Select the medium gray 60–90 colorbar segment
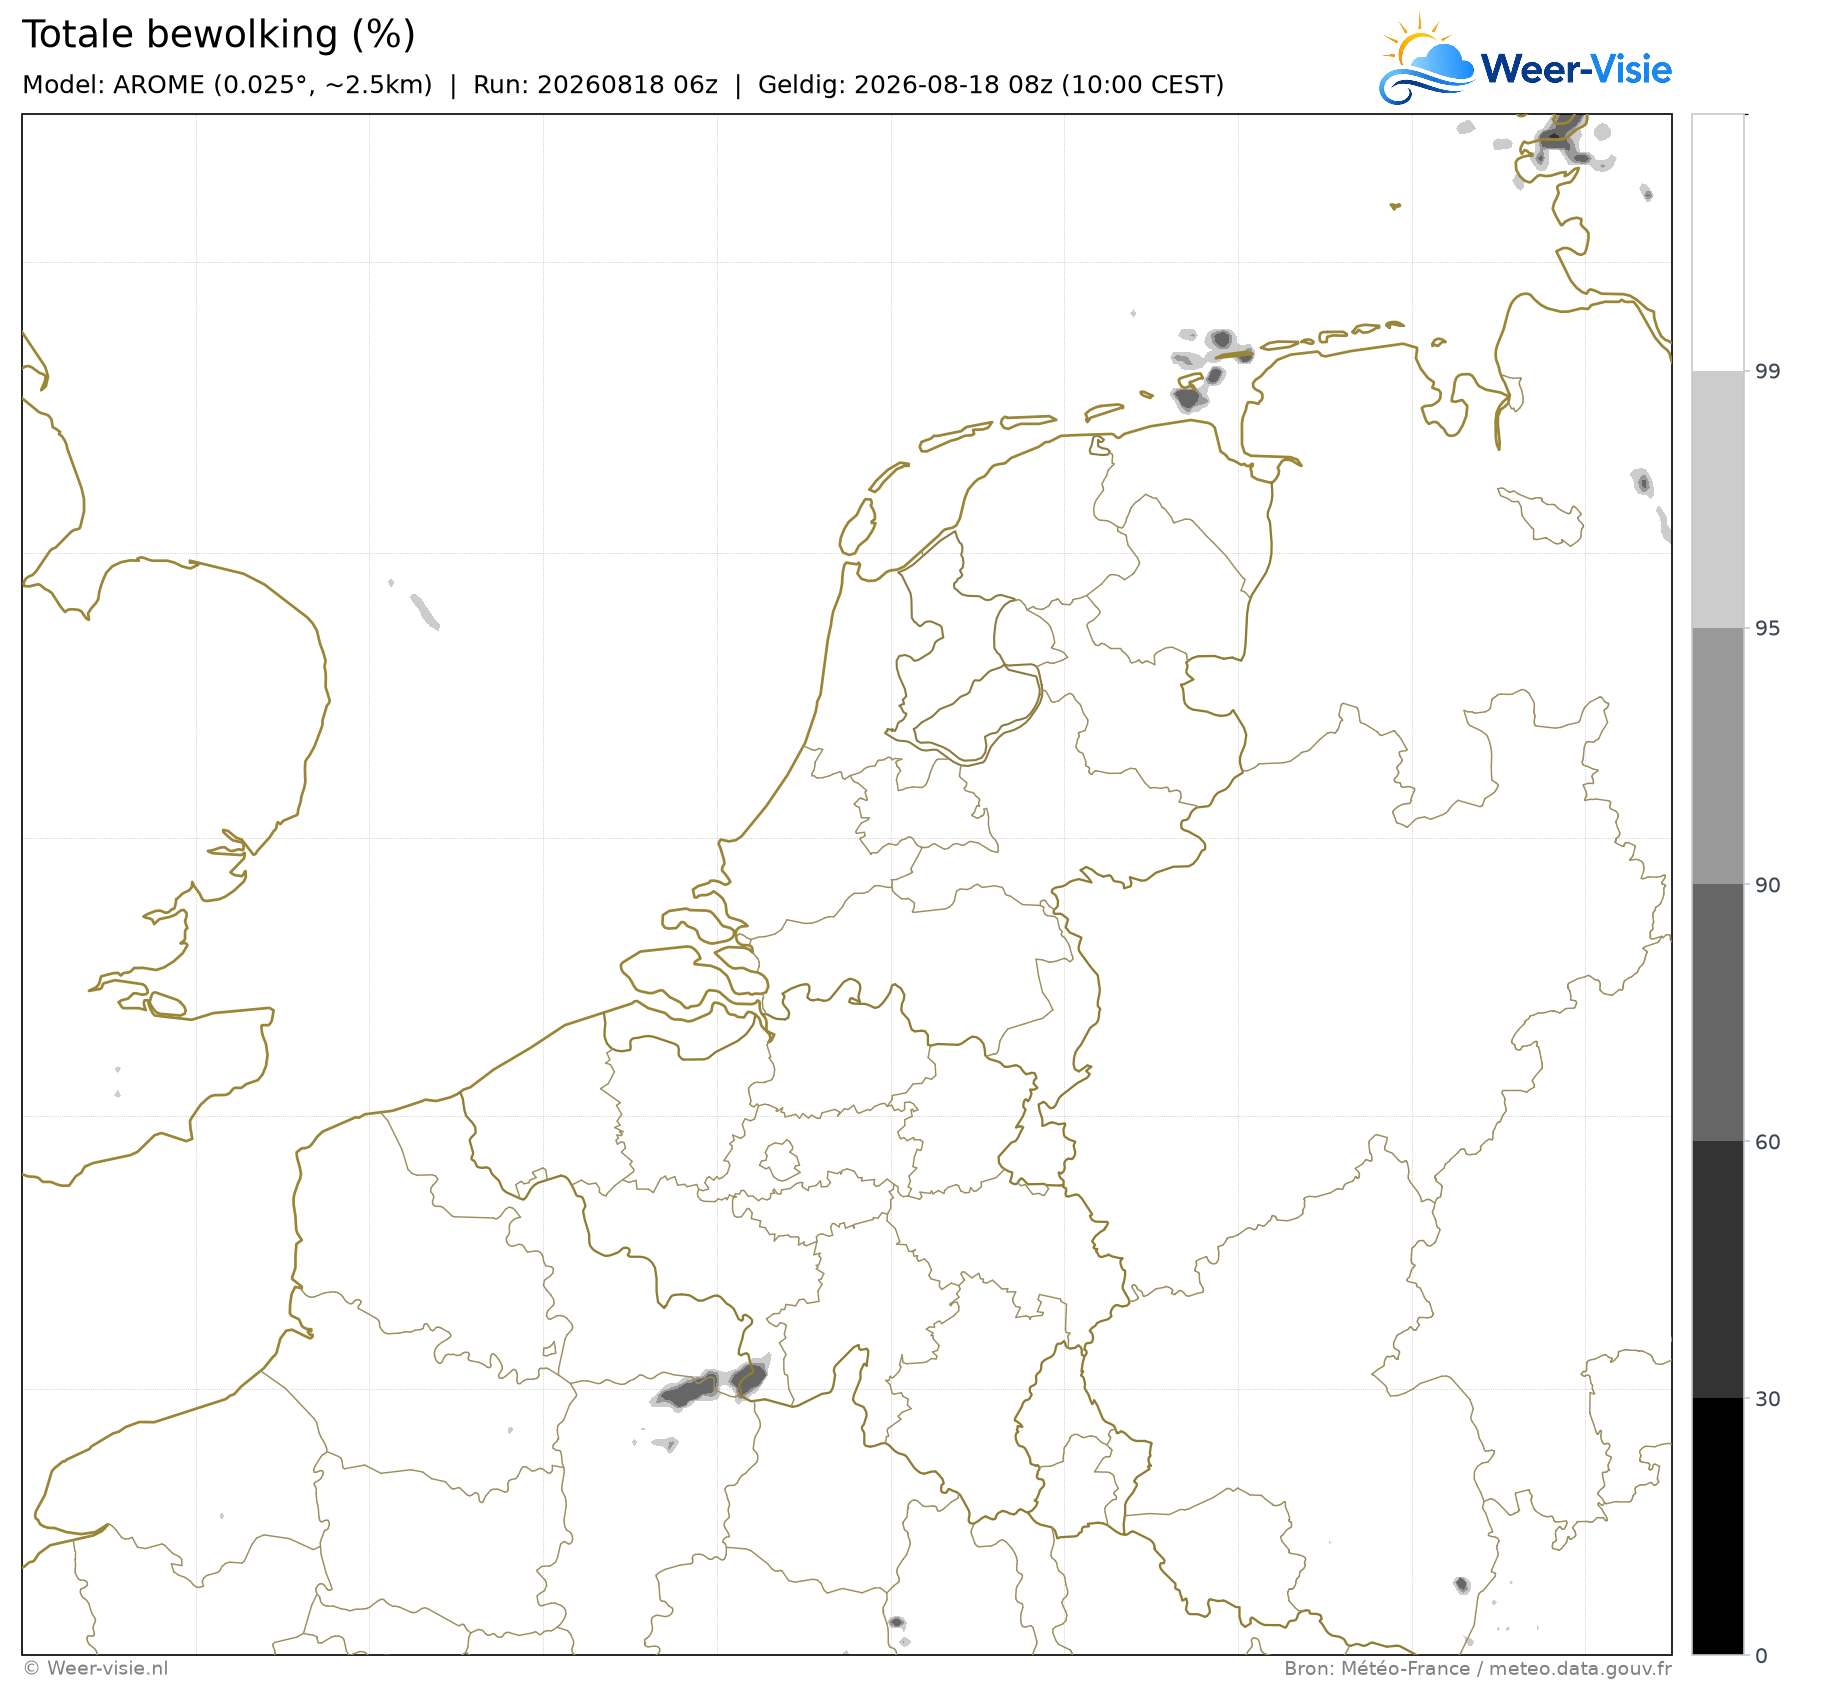Viewport: 1824px width, 1681px height. (x=1718, y=1012)
